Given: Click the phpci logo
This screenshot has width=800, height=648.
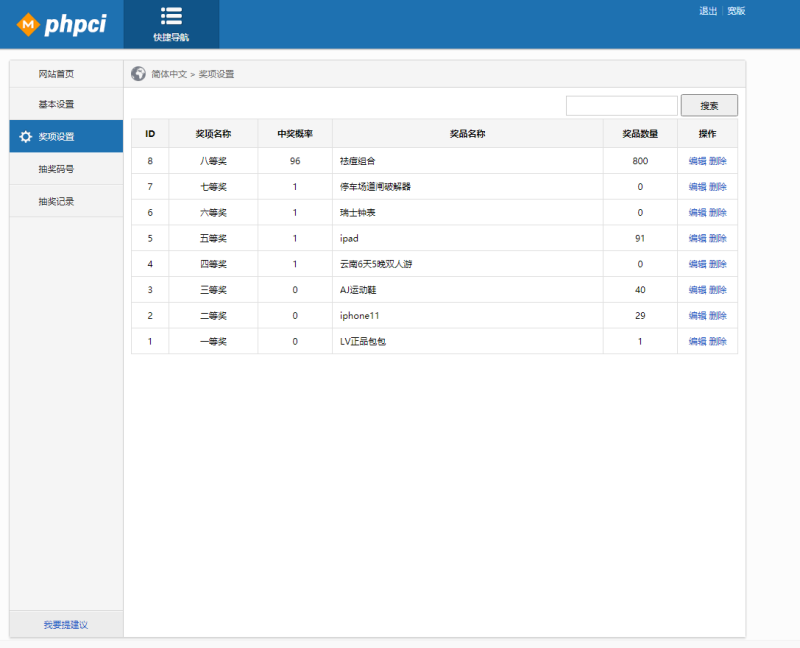Looking at the screenshot, I should 62,24.
